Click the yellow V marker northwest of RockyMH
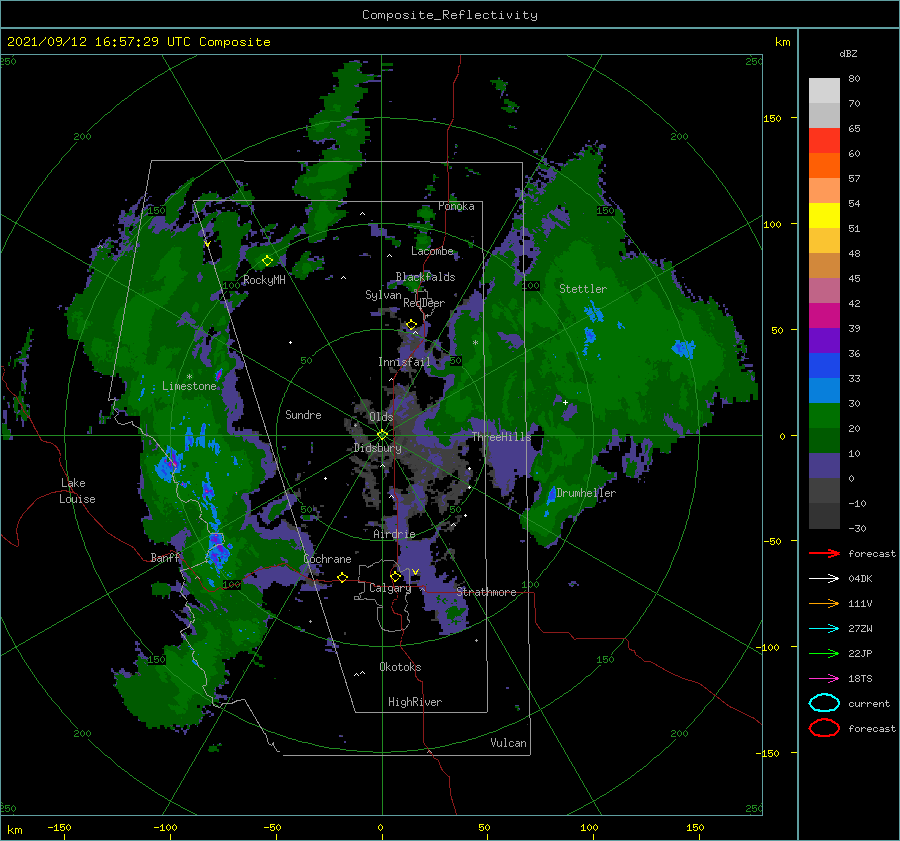The image size is (900, 841). click(x=207, y=245)
